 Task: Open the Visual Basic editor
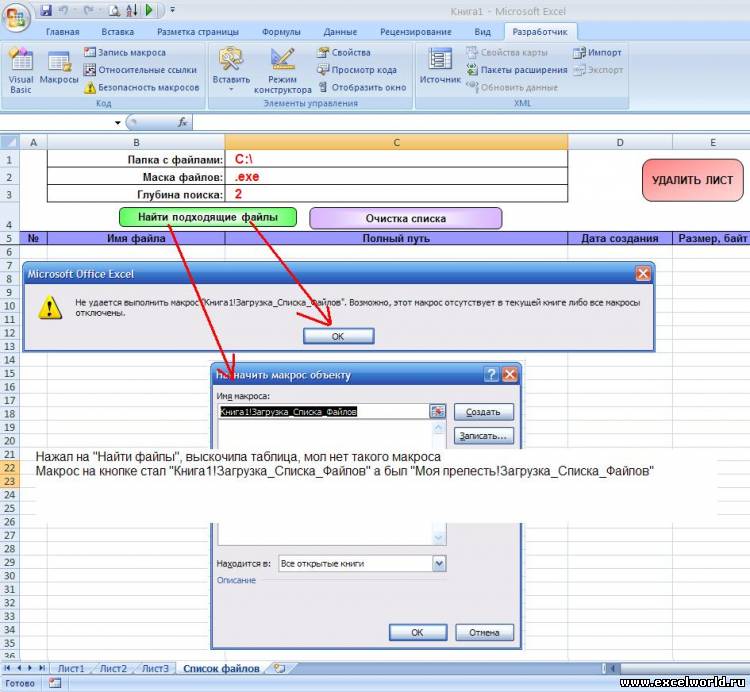click(21, 71)
